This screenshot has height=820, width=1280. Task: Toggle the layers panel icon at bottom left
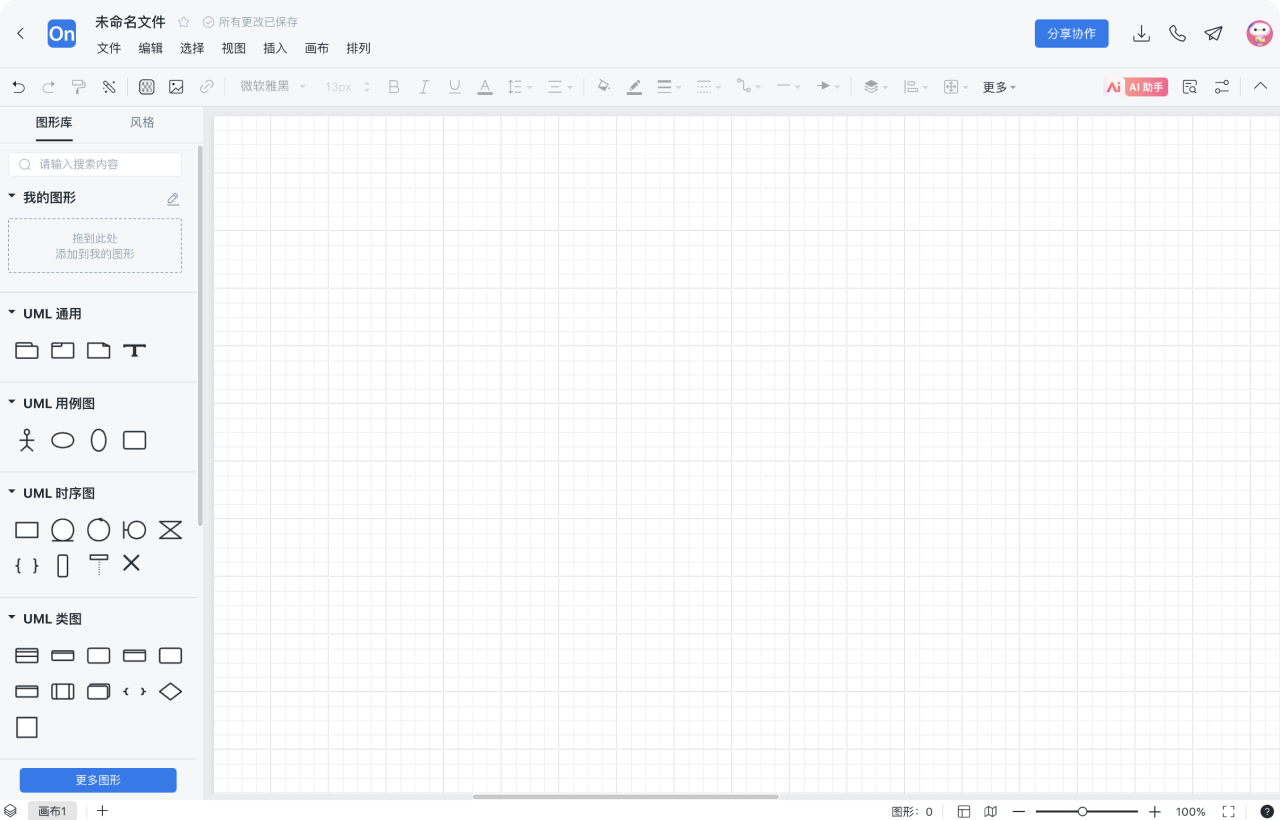click(x=10, y=811)
